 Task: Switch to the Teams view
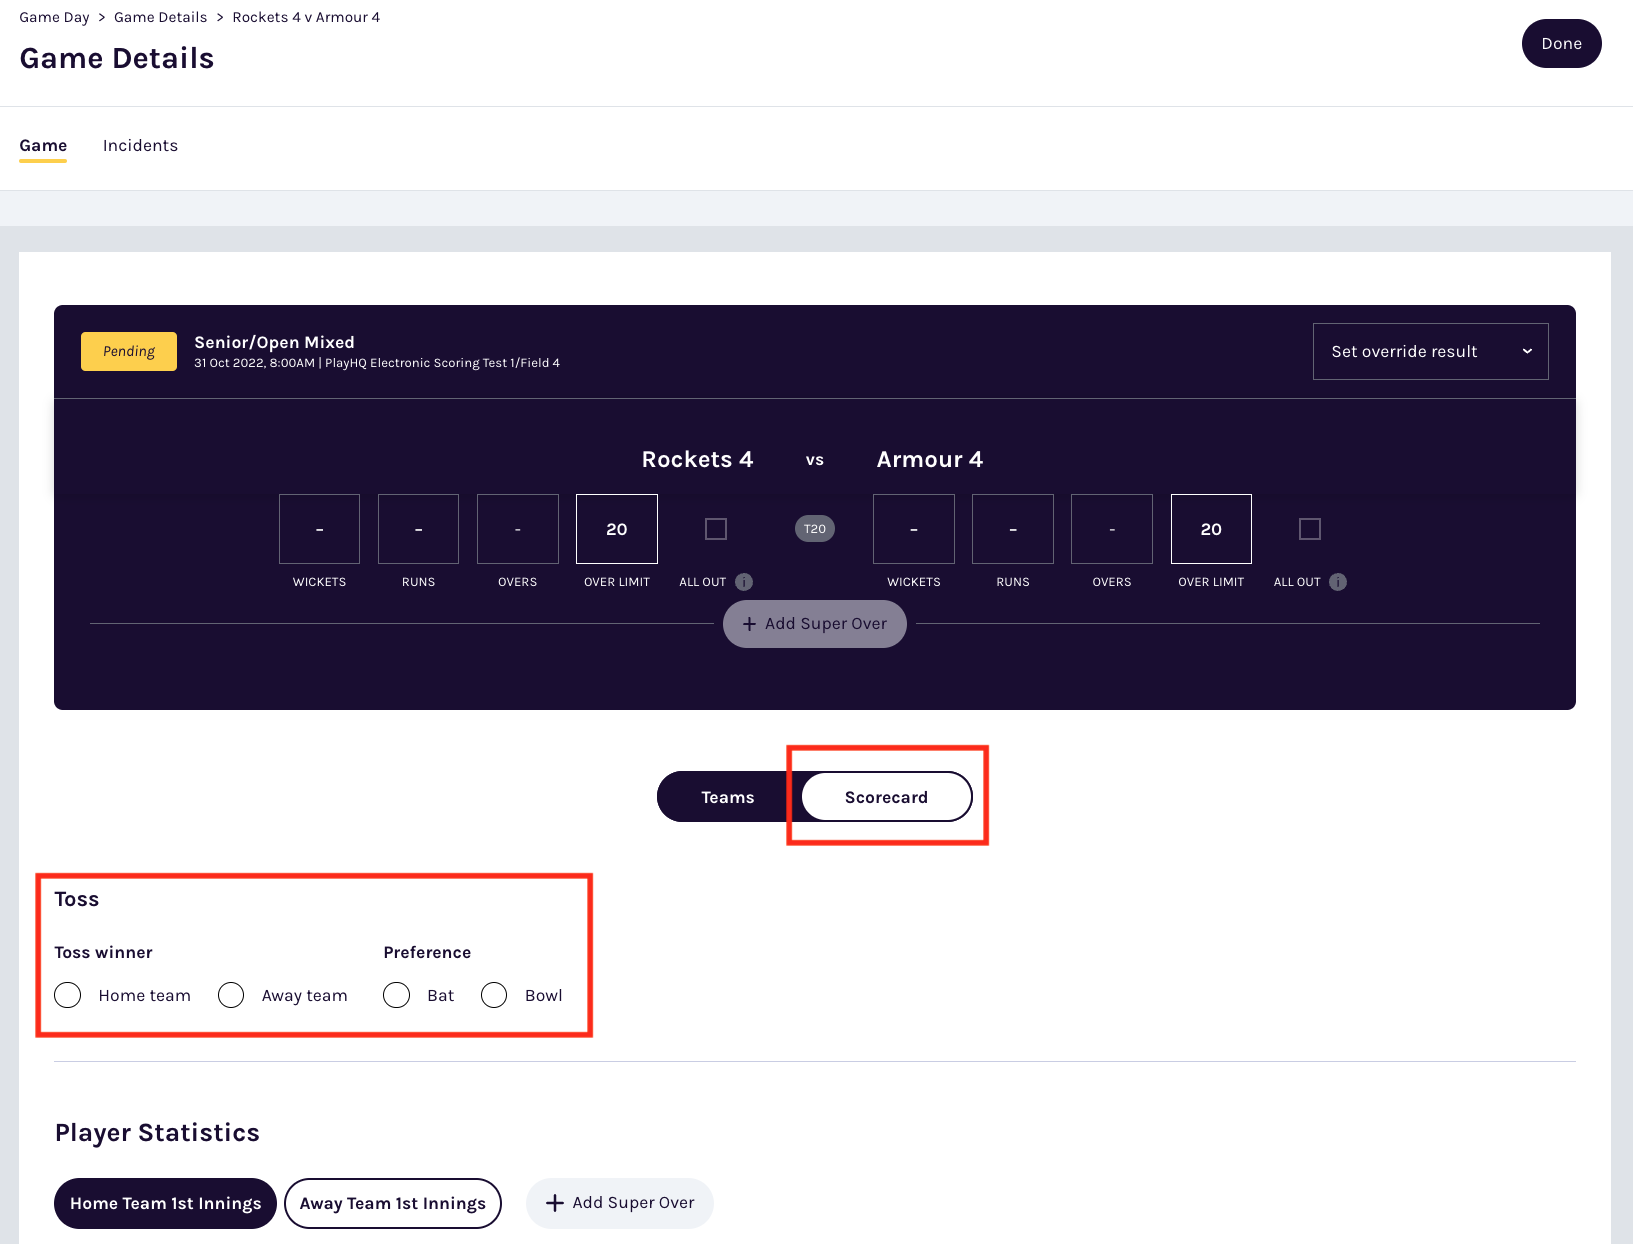click(727, 797)
